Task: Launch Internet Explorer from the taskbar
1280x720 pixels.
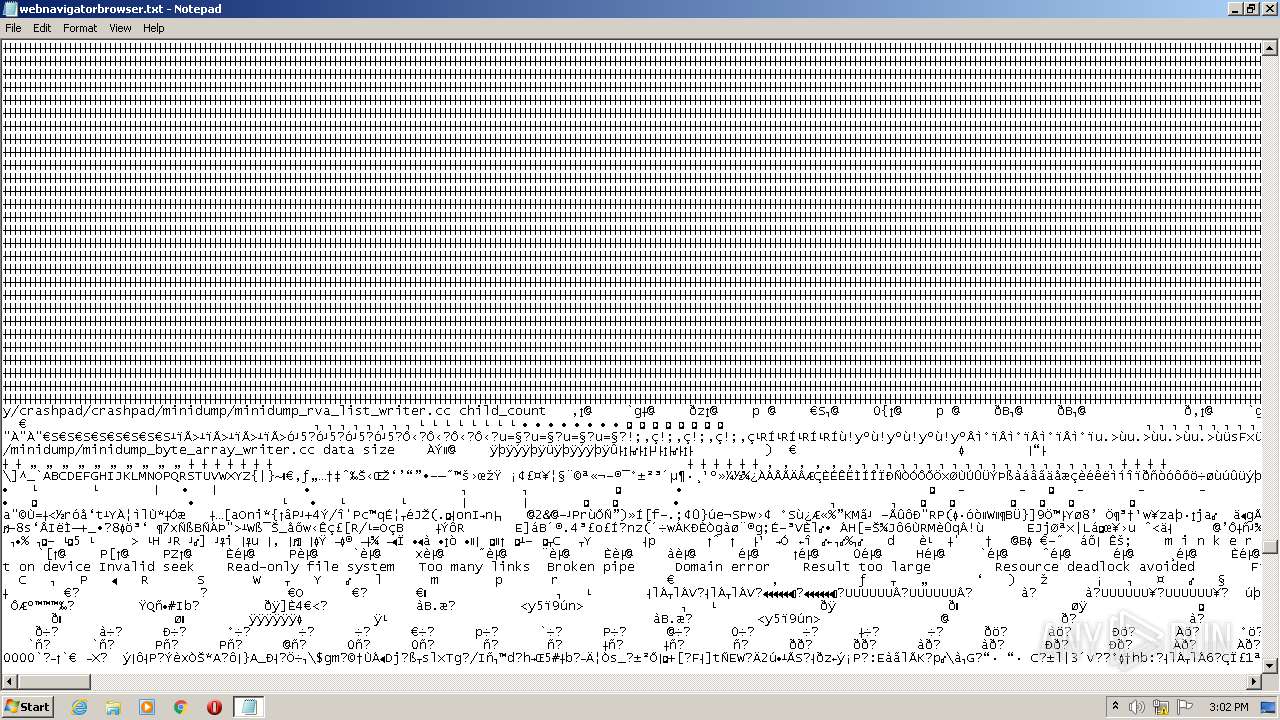Action: (x=80, y=707)
